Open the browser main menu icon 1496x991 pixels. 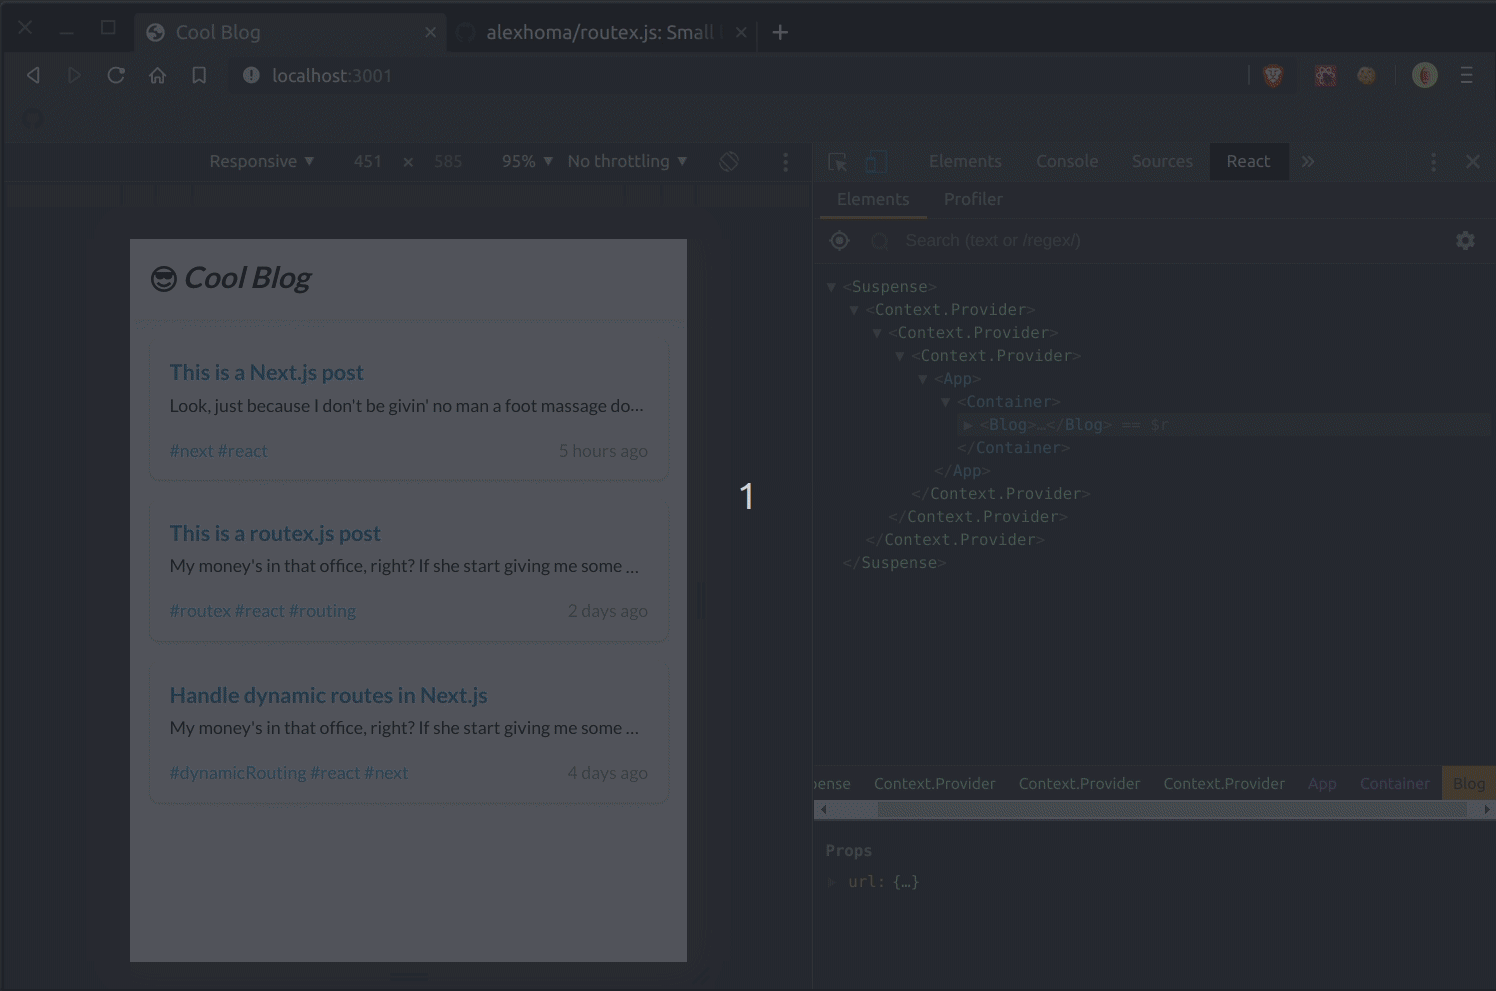[1466, 75]
